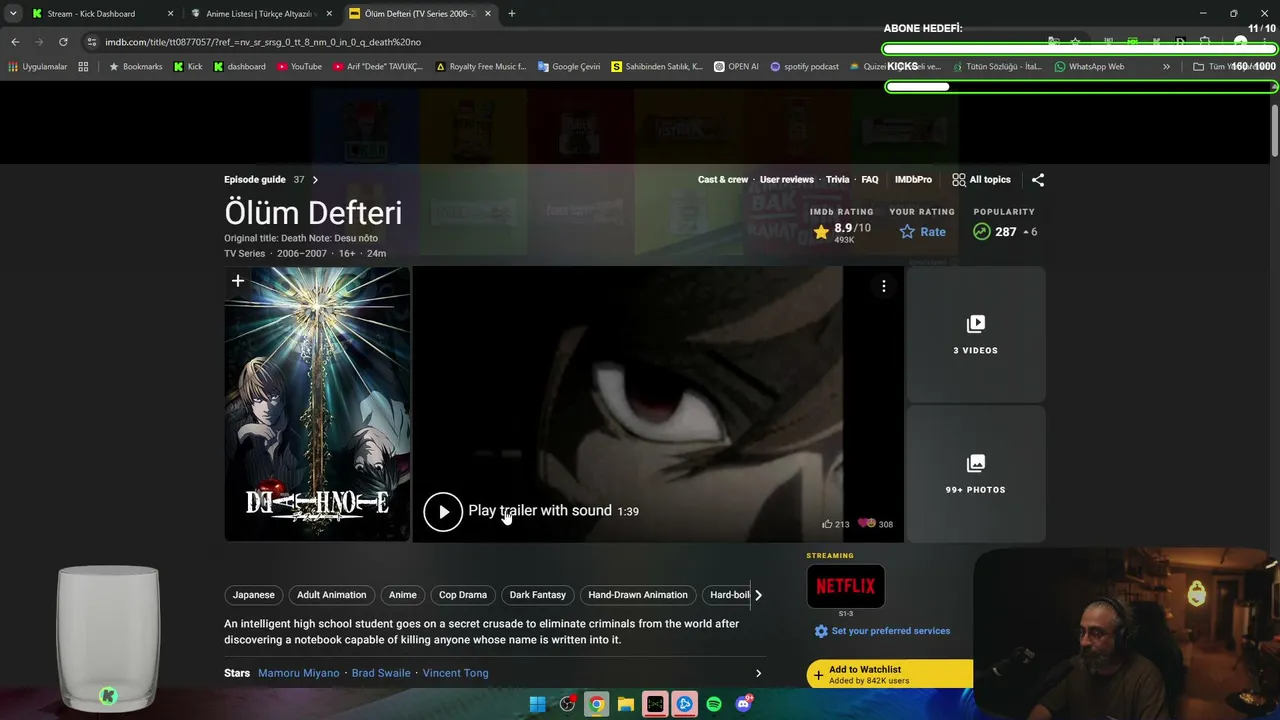1280x720 pixels.
Task: Open the Google Çeviri bookmark
Action: pos(569,67)
